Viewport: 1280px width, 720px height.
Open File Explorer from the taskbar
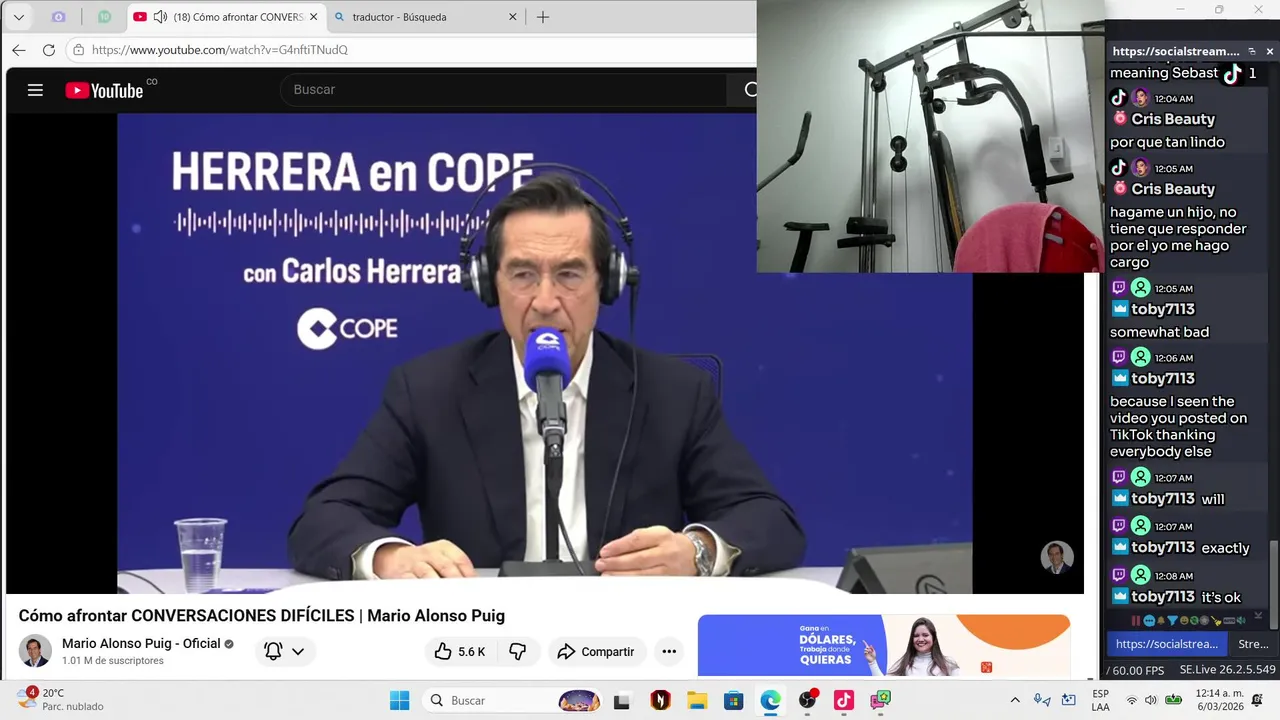tap(697, 700)
